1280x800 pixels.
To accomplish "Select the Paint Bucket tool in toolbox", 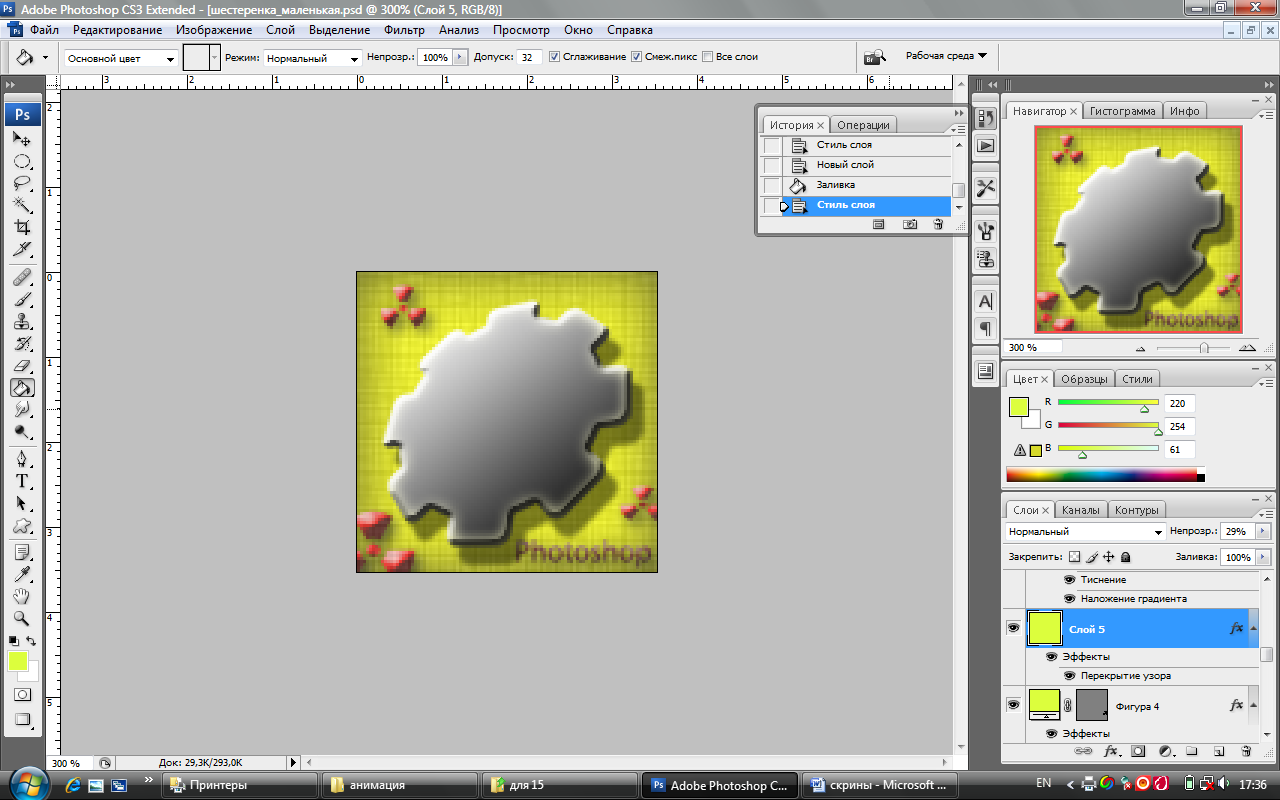I will pos(22,388).
